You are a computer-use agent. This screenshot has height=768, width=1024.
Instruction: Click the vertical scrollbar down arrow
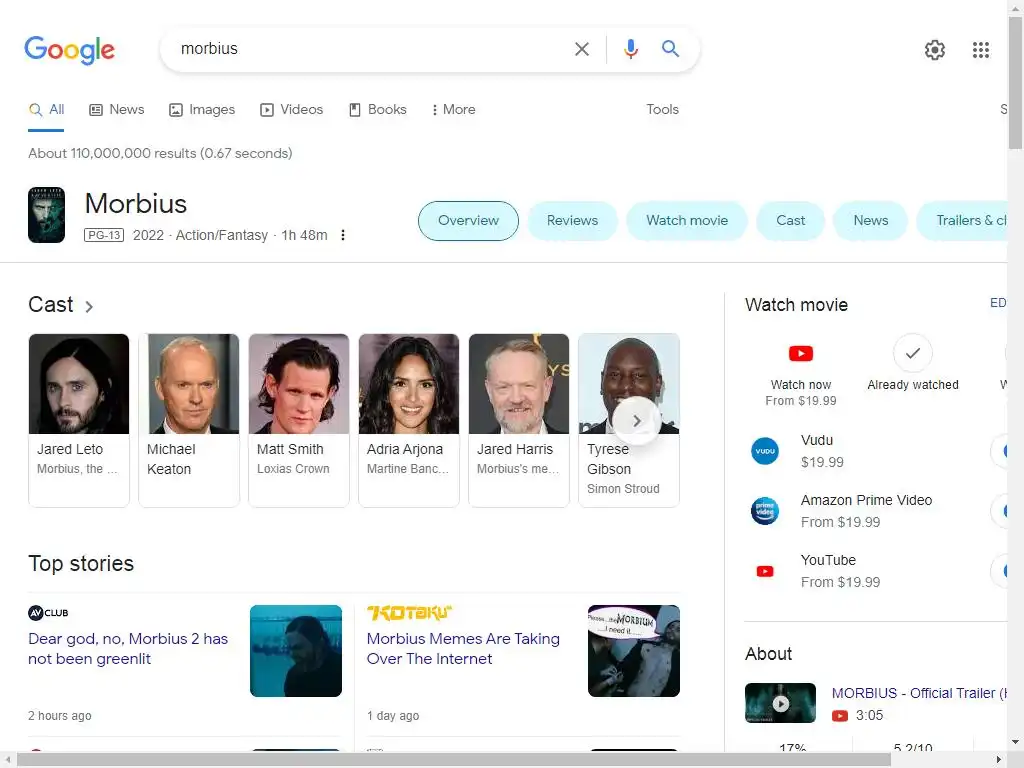(x=1016, y=743)
